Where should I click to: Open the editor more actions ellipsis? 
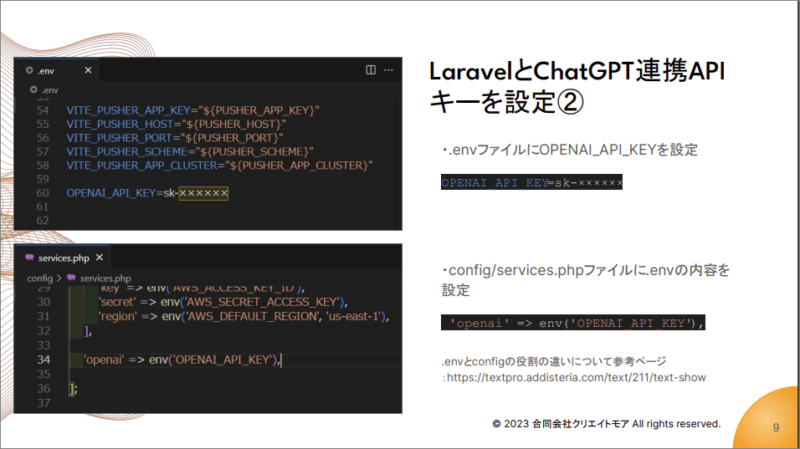coord(389,70)
